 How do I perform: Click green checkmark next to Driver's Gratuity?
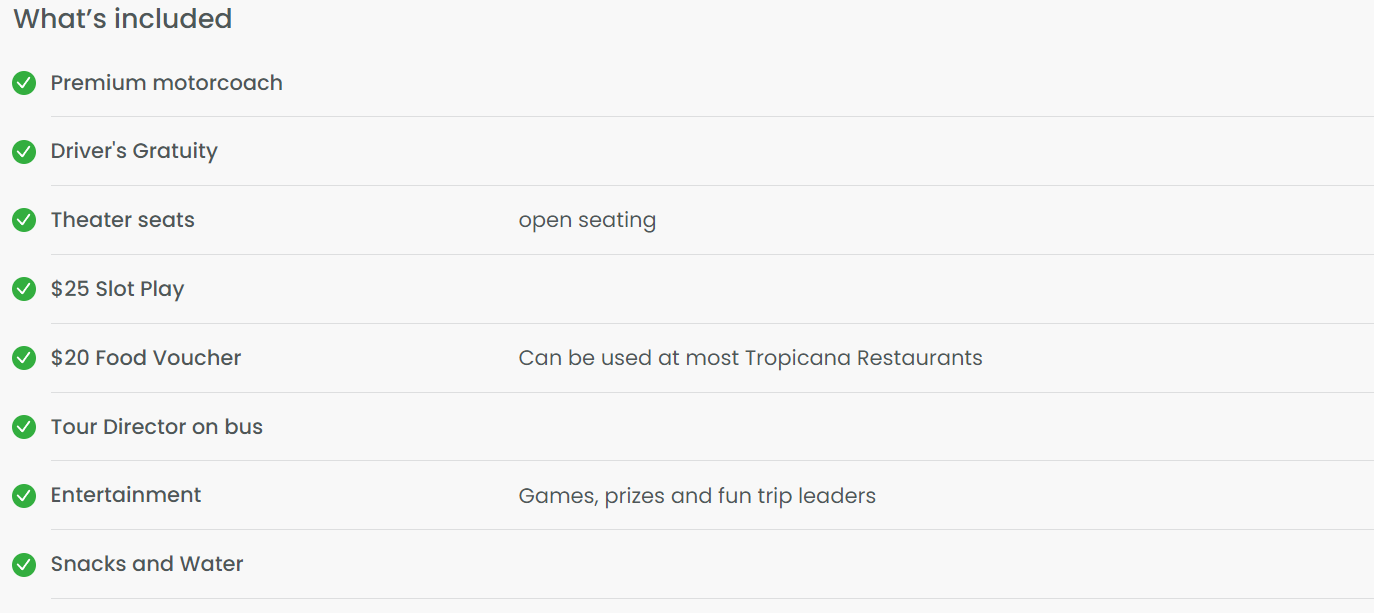coord(24,152)
